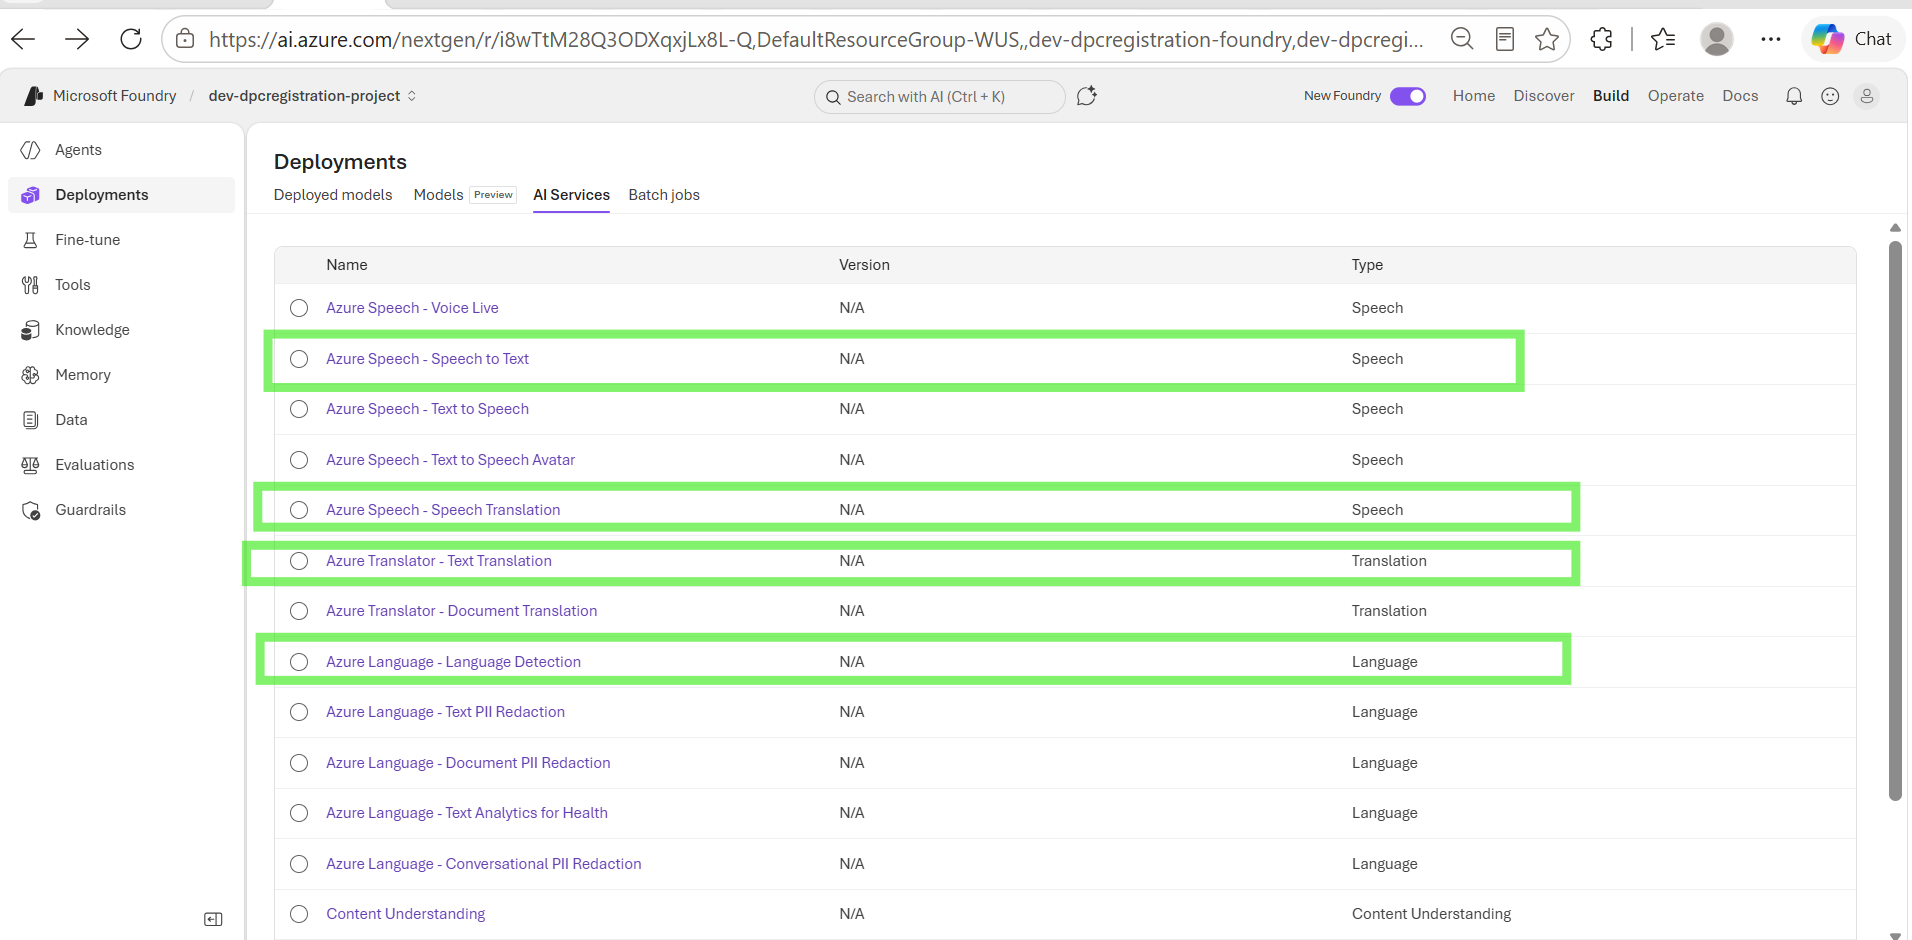Select the Azure Speech - Voice Live radio button
Image resolution: width=1912 pixels, height=940 pixels.
click(299, 308)
